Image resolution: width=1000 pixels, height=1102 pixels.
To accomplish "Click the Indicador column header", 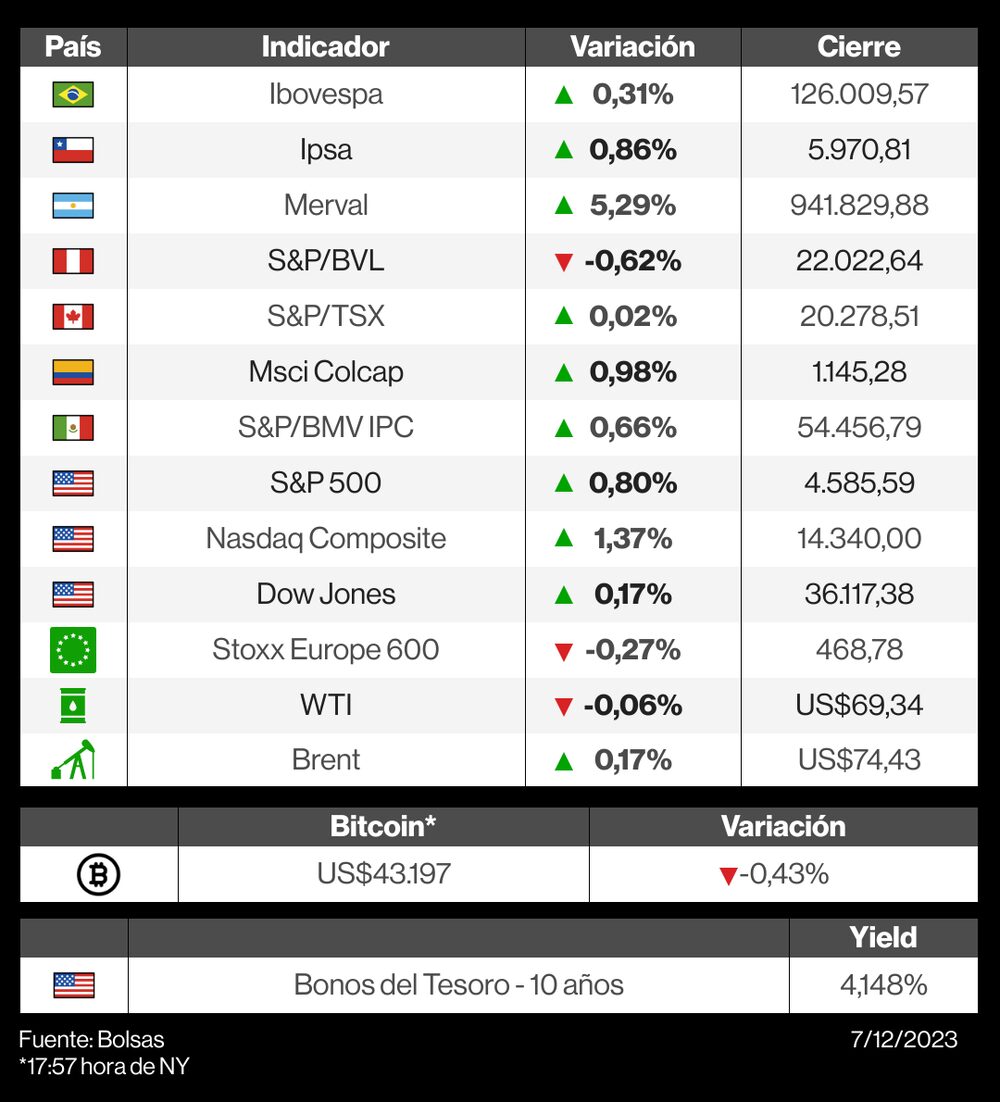I will 325,47.
